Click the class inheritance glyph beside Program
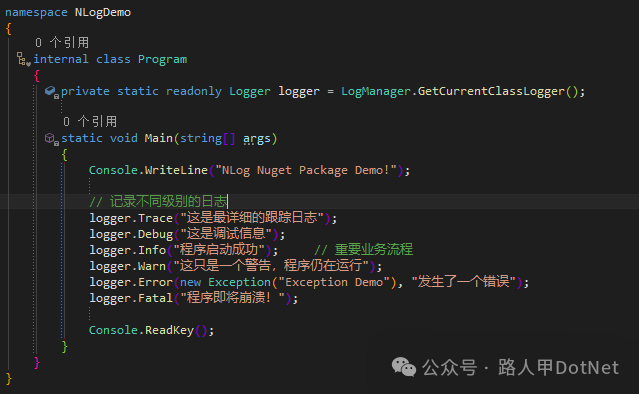This screenshot has height=394, width=639. coord(24,59)
